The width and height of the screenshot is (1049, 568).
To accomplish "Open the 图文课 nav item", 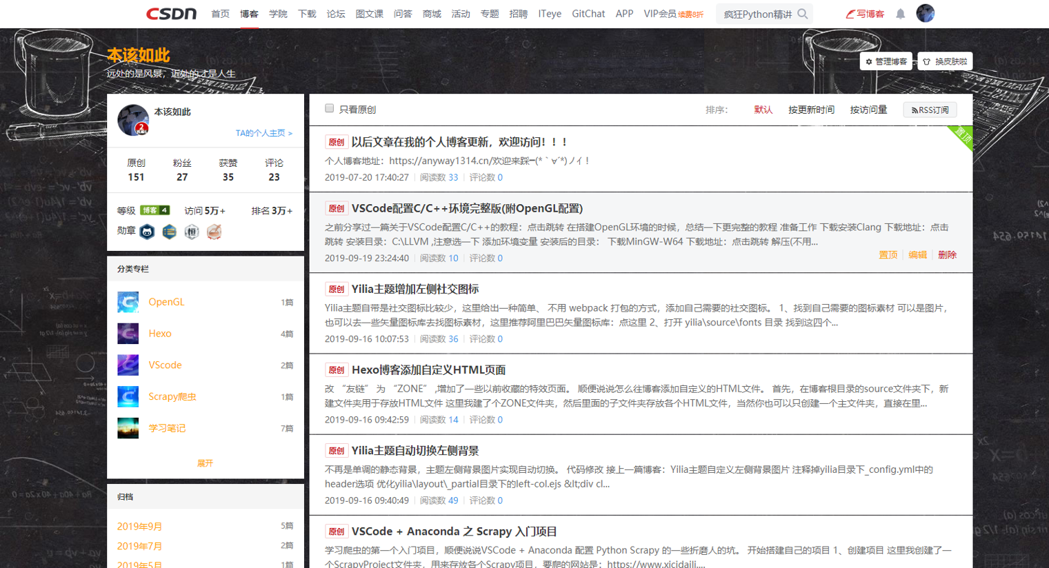I will click(369, 13).
